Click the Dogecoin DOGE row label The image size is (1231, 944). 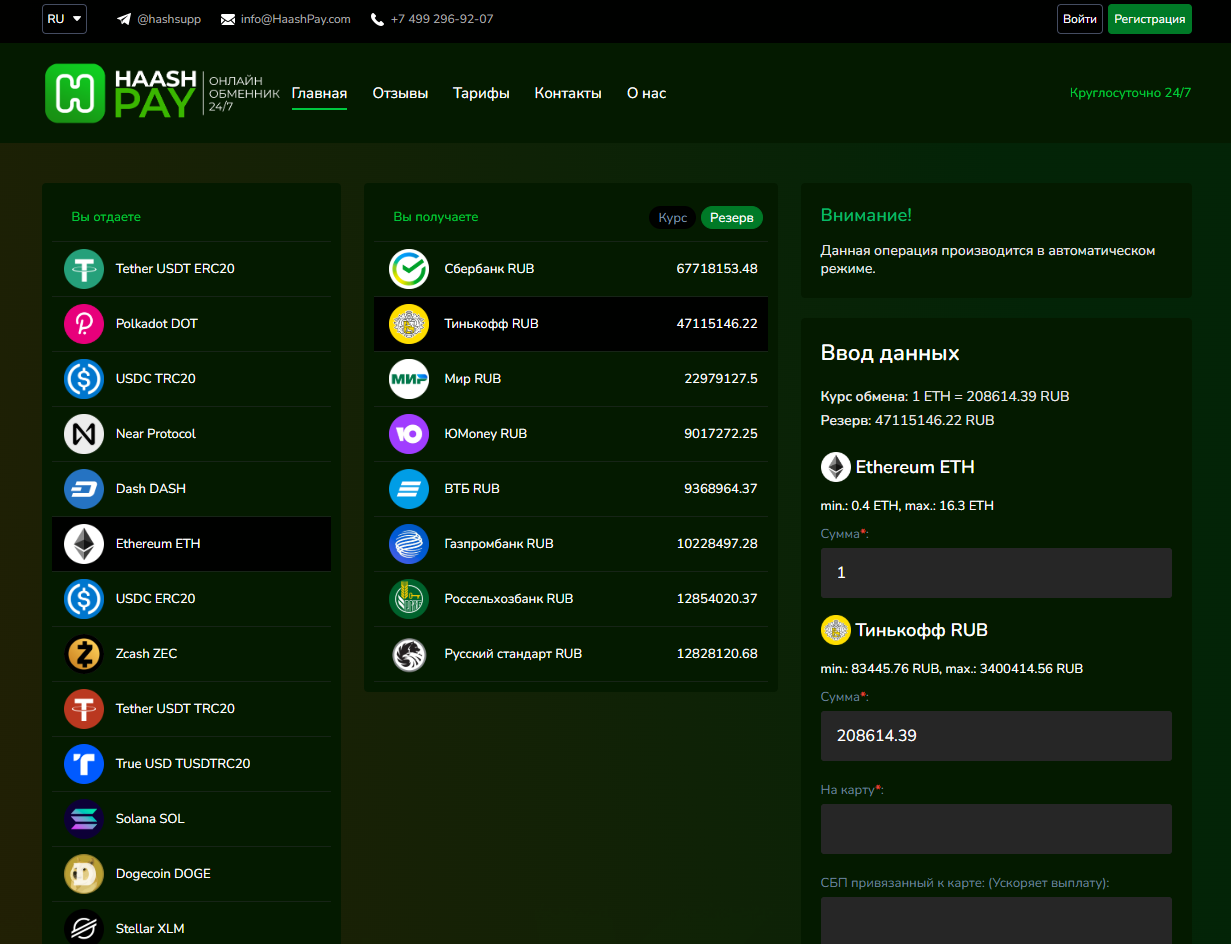(x=163, y=874)
